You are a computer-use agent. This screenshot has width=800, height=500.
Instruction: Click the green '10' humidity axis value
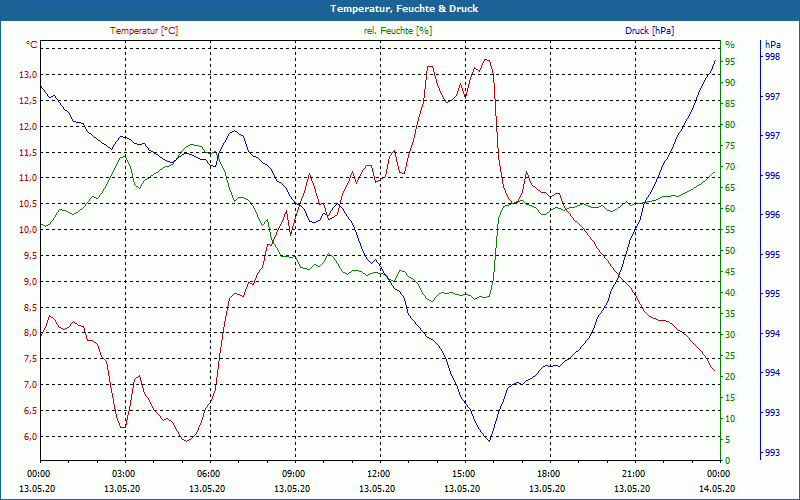pos(730,419)
